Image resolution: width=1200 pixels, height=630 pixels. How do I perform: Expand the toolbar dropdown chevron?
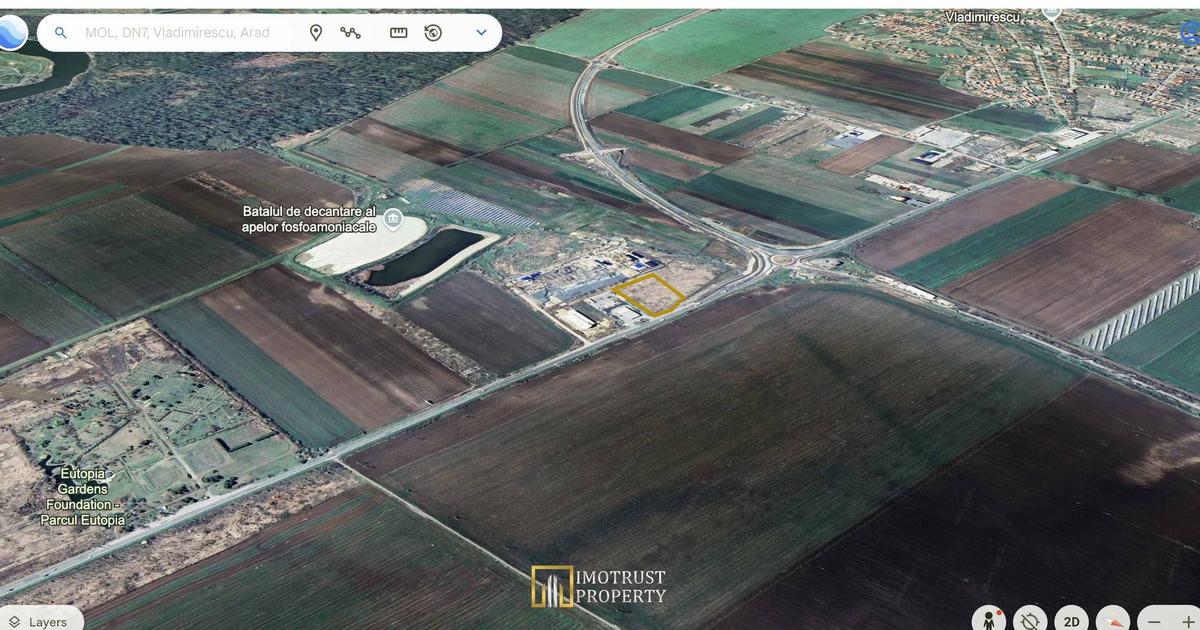[x=481, y=33]
